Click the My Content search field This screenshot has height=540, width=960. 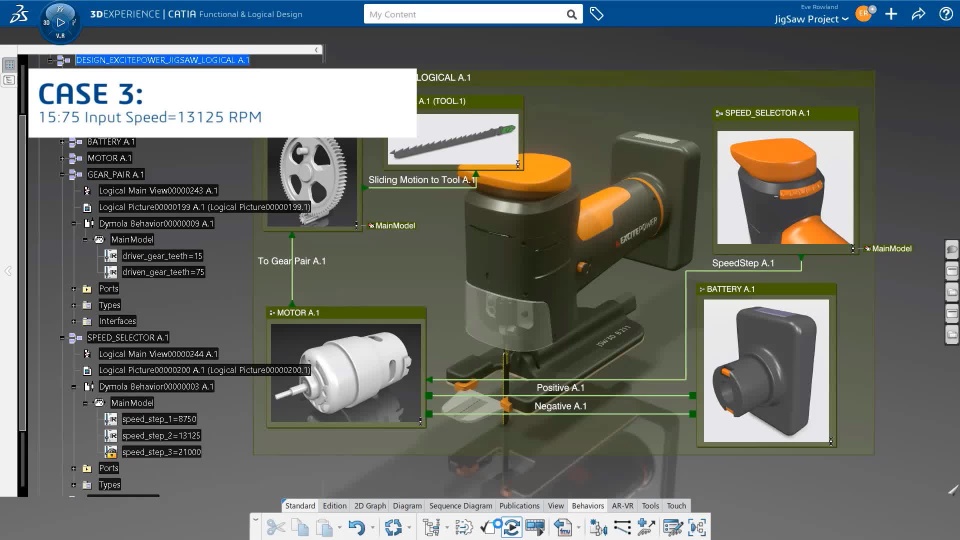[464, 14]
